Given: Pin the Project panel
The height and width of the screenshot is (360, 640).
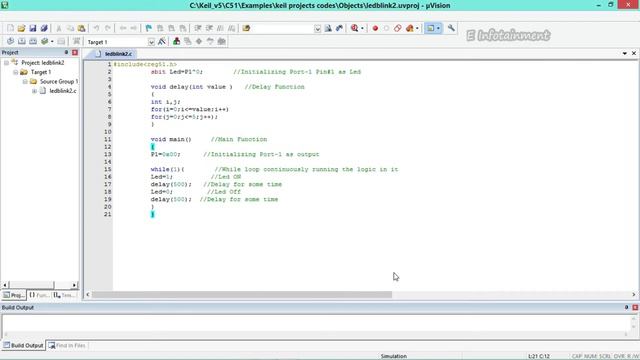Looking at the screenshot, I should 66,53.
